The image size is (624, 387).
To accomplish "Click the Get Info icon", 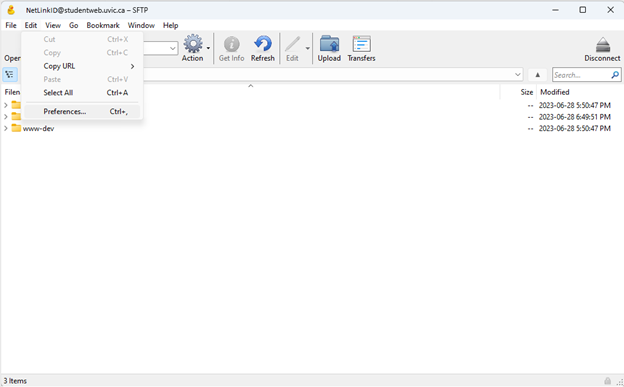I will point(231,44).
